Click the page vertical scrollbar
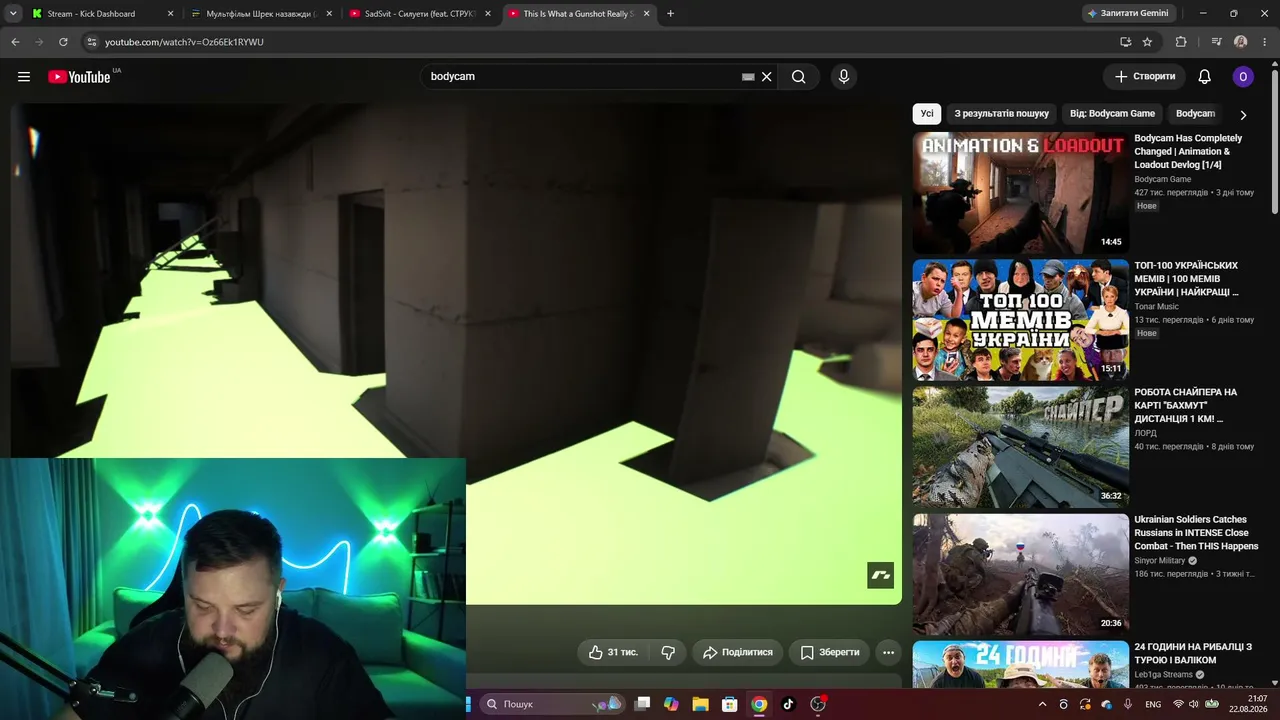This screenshot has height=720, width=1280. (1274, 140)
